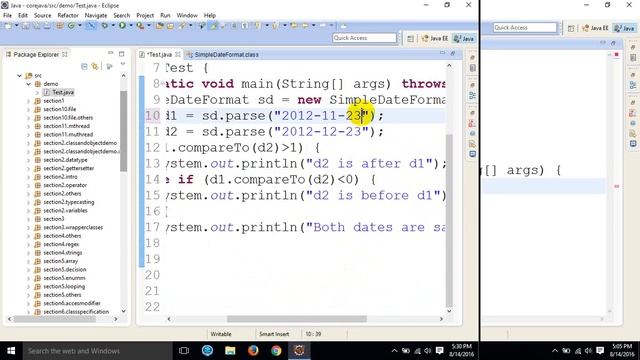Click line 10 parse date code

pos(275,116)
